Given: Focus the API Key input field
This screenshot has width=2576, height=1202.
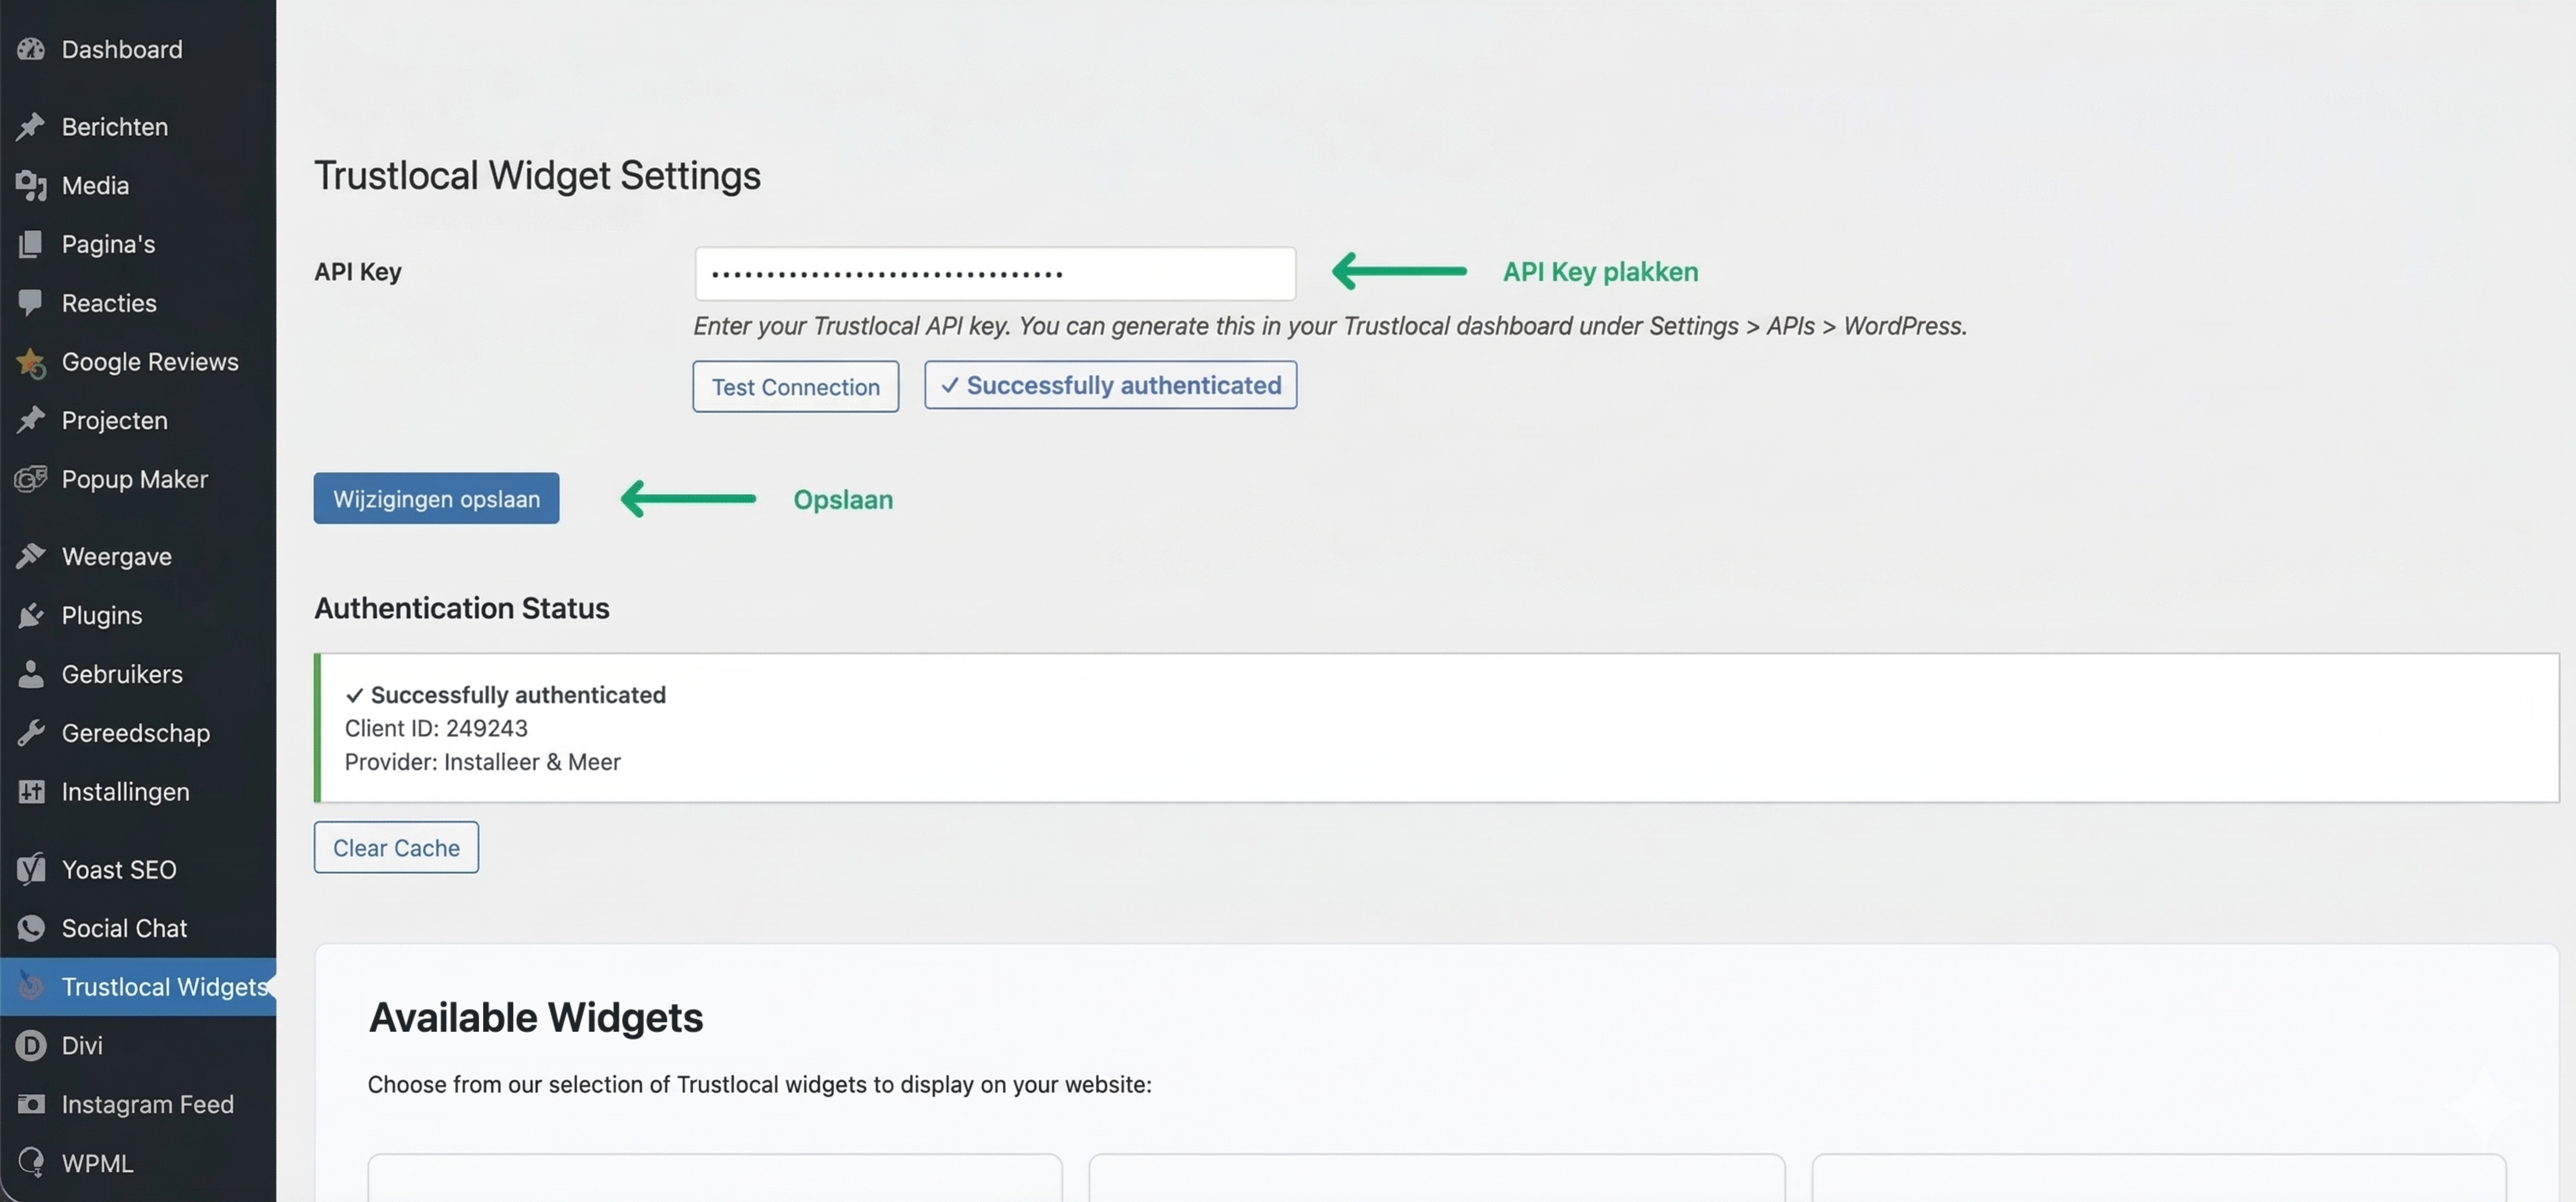Looking at the screenshot, I should 995,273.
